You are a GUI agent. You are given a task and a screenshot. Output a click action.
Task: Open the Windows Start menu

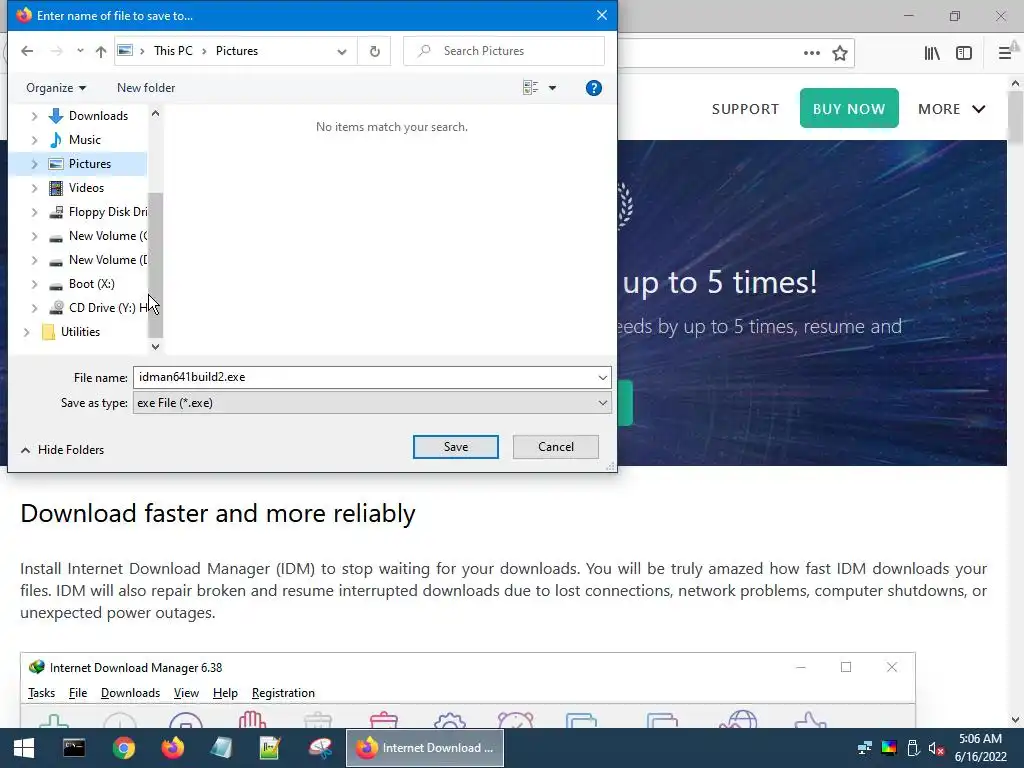point(24,748)
